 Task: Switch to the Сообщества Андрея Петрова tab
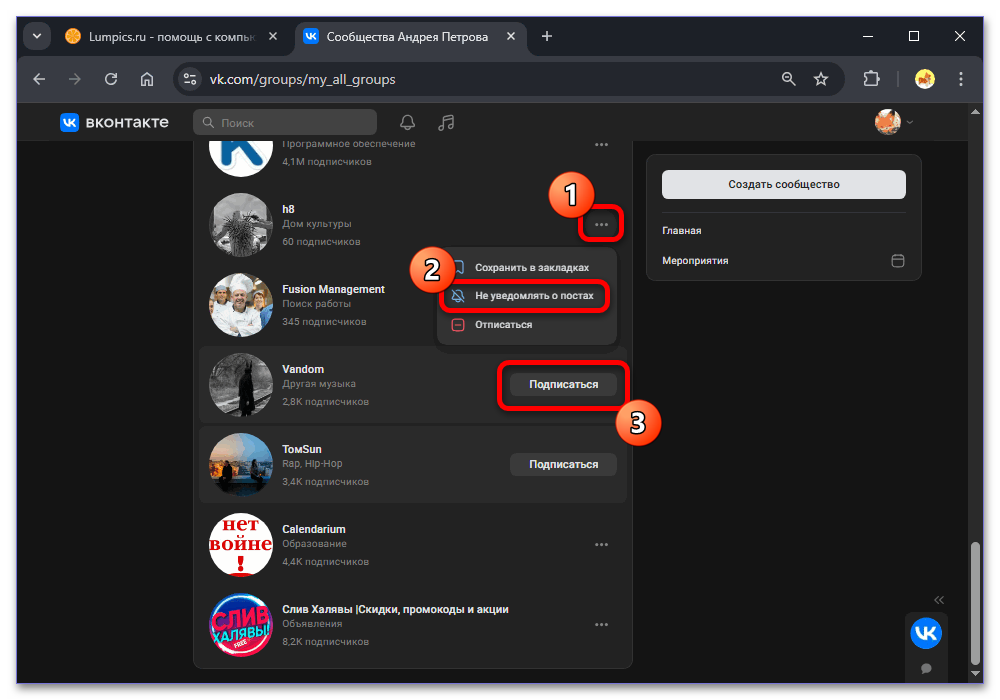(x=411, y=37)
